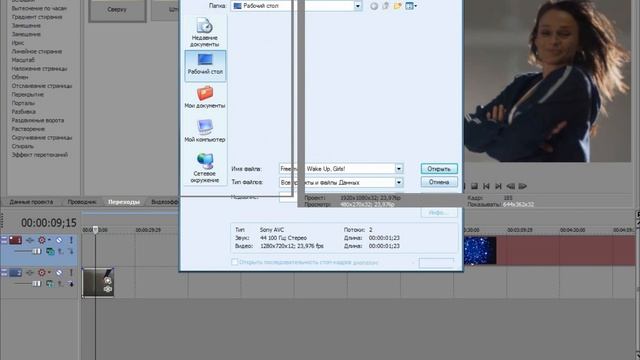Select track 2 number badge
The width and height of the screenshot is (640, 360).
(16, 272)
